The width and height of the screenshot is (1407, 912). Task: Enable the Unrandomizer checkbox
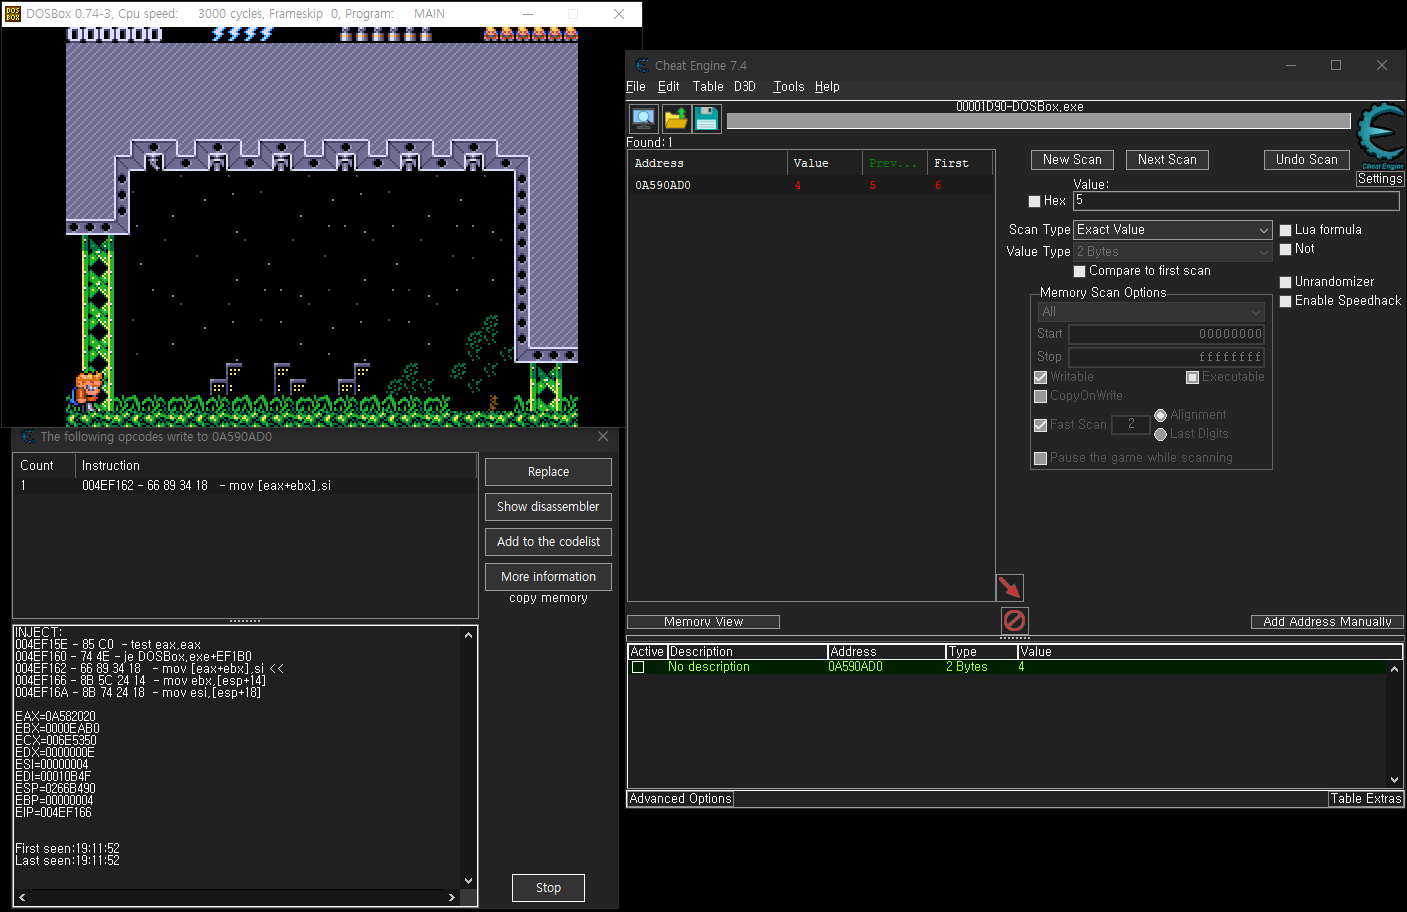click(1286, 282)
